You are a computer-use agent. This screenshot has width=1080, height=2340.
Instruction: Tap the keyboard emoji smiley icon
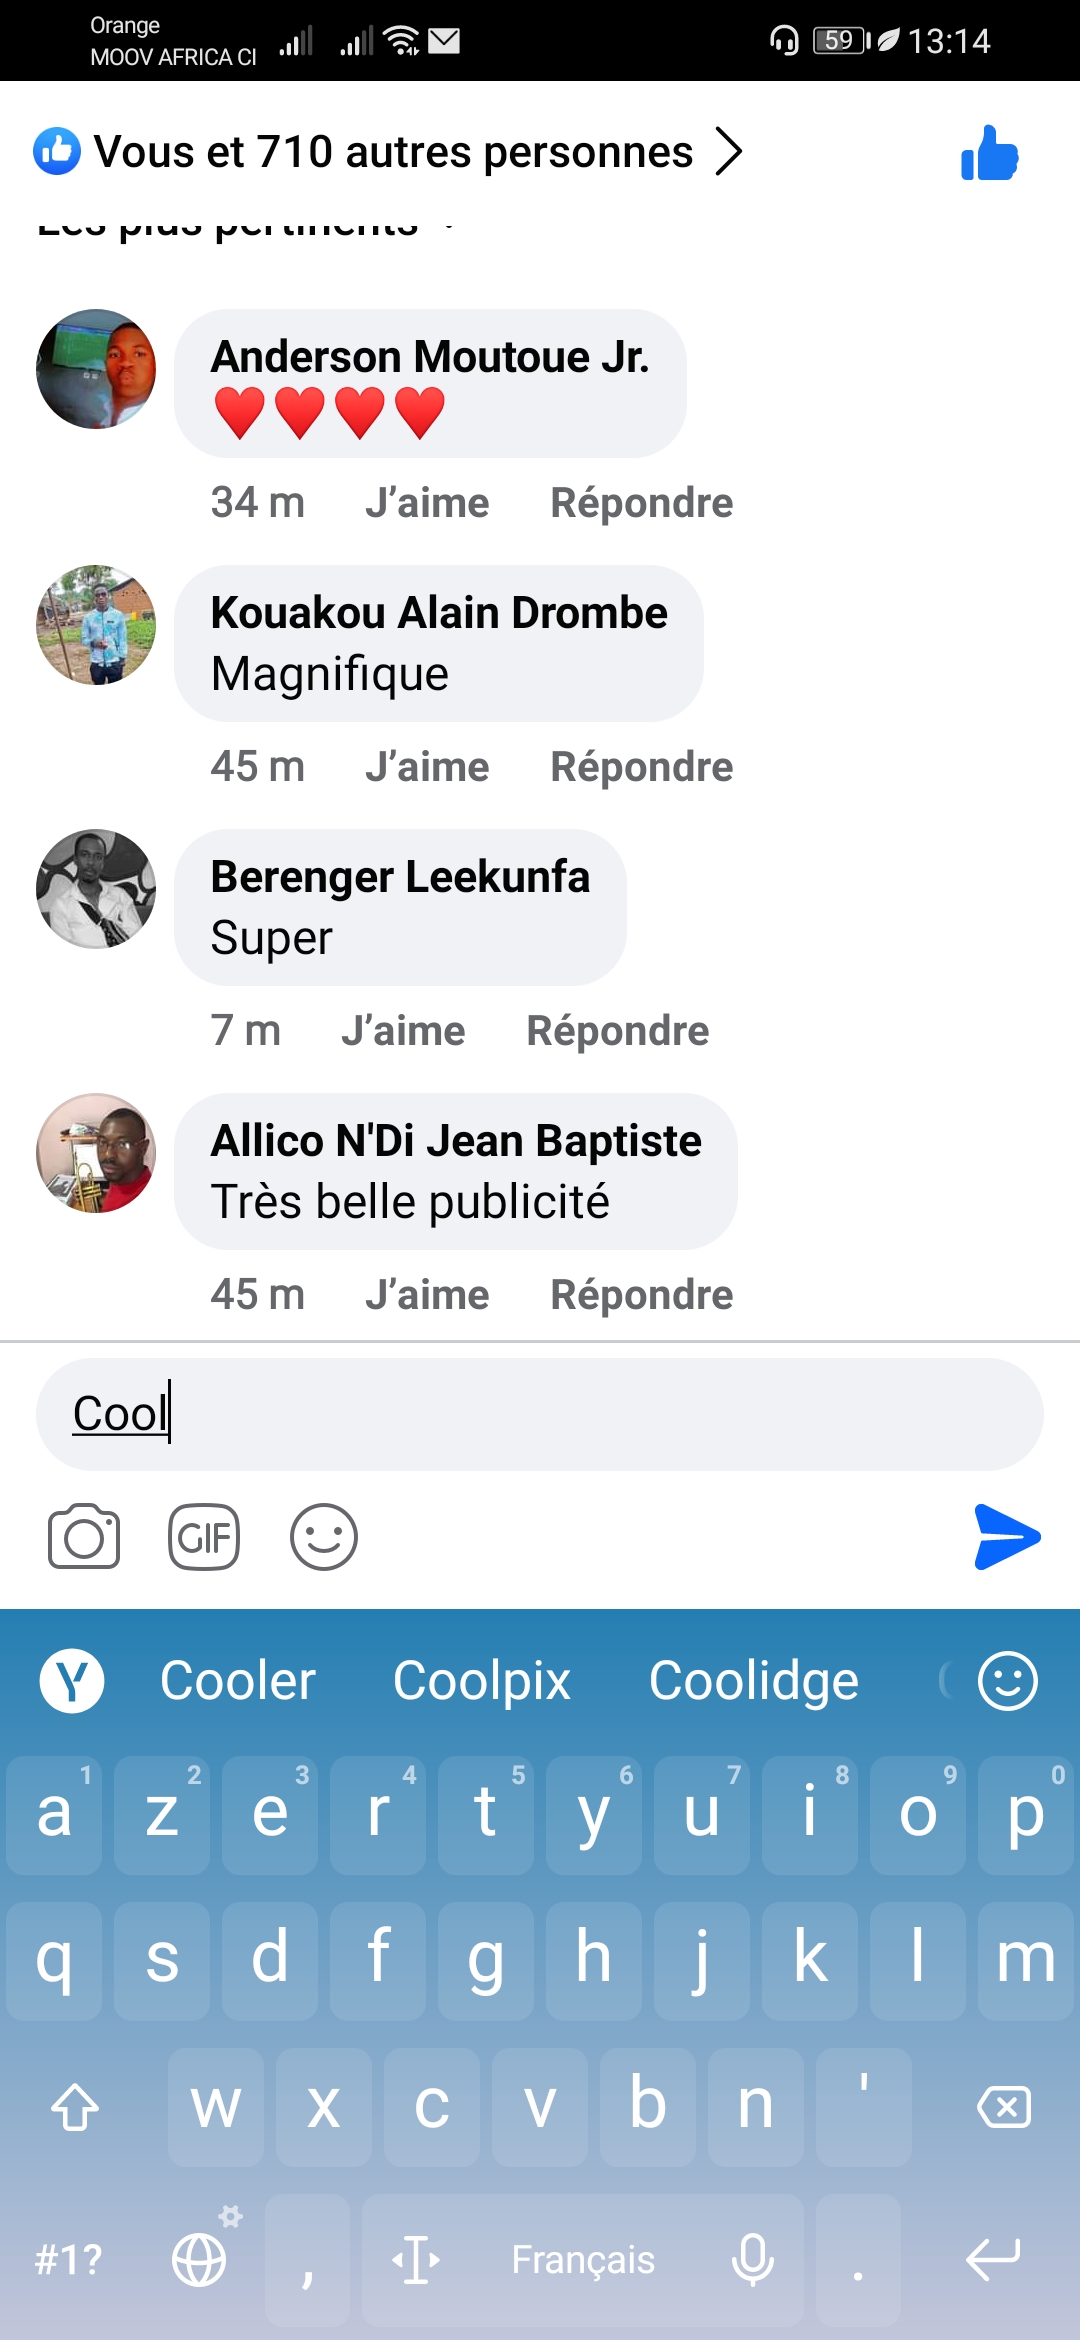coord(1007,1681)
